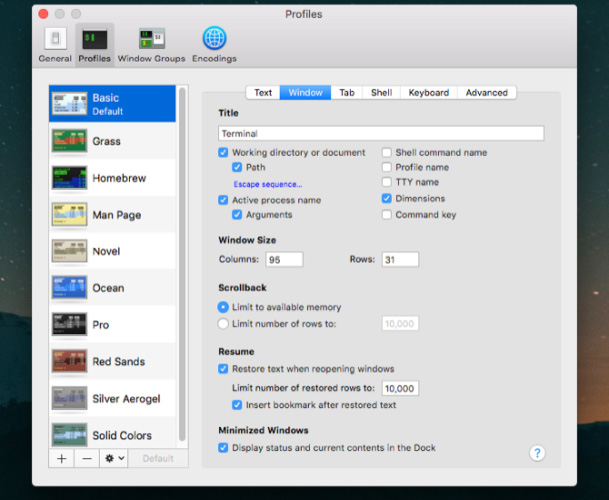
Task: Select the Ocean profile
Action: [x=108, y=288]
